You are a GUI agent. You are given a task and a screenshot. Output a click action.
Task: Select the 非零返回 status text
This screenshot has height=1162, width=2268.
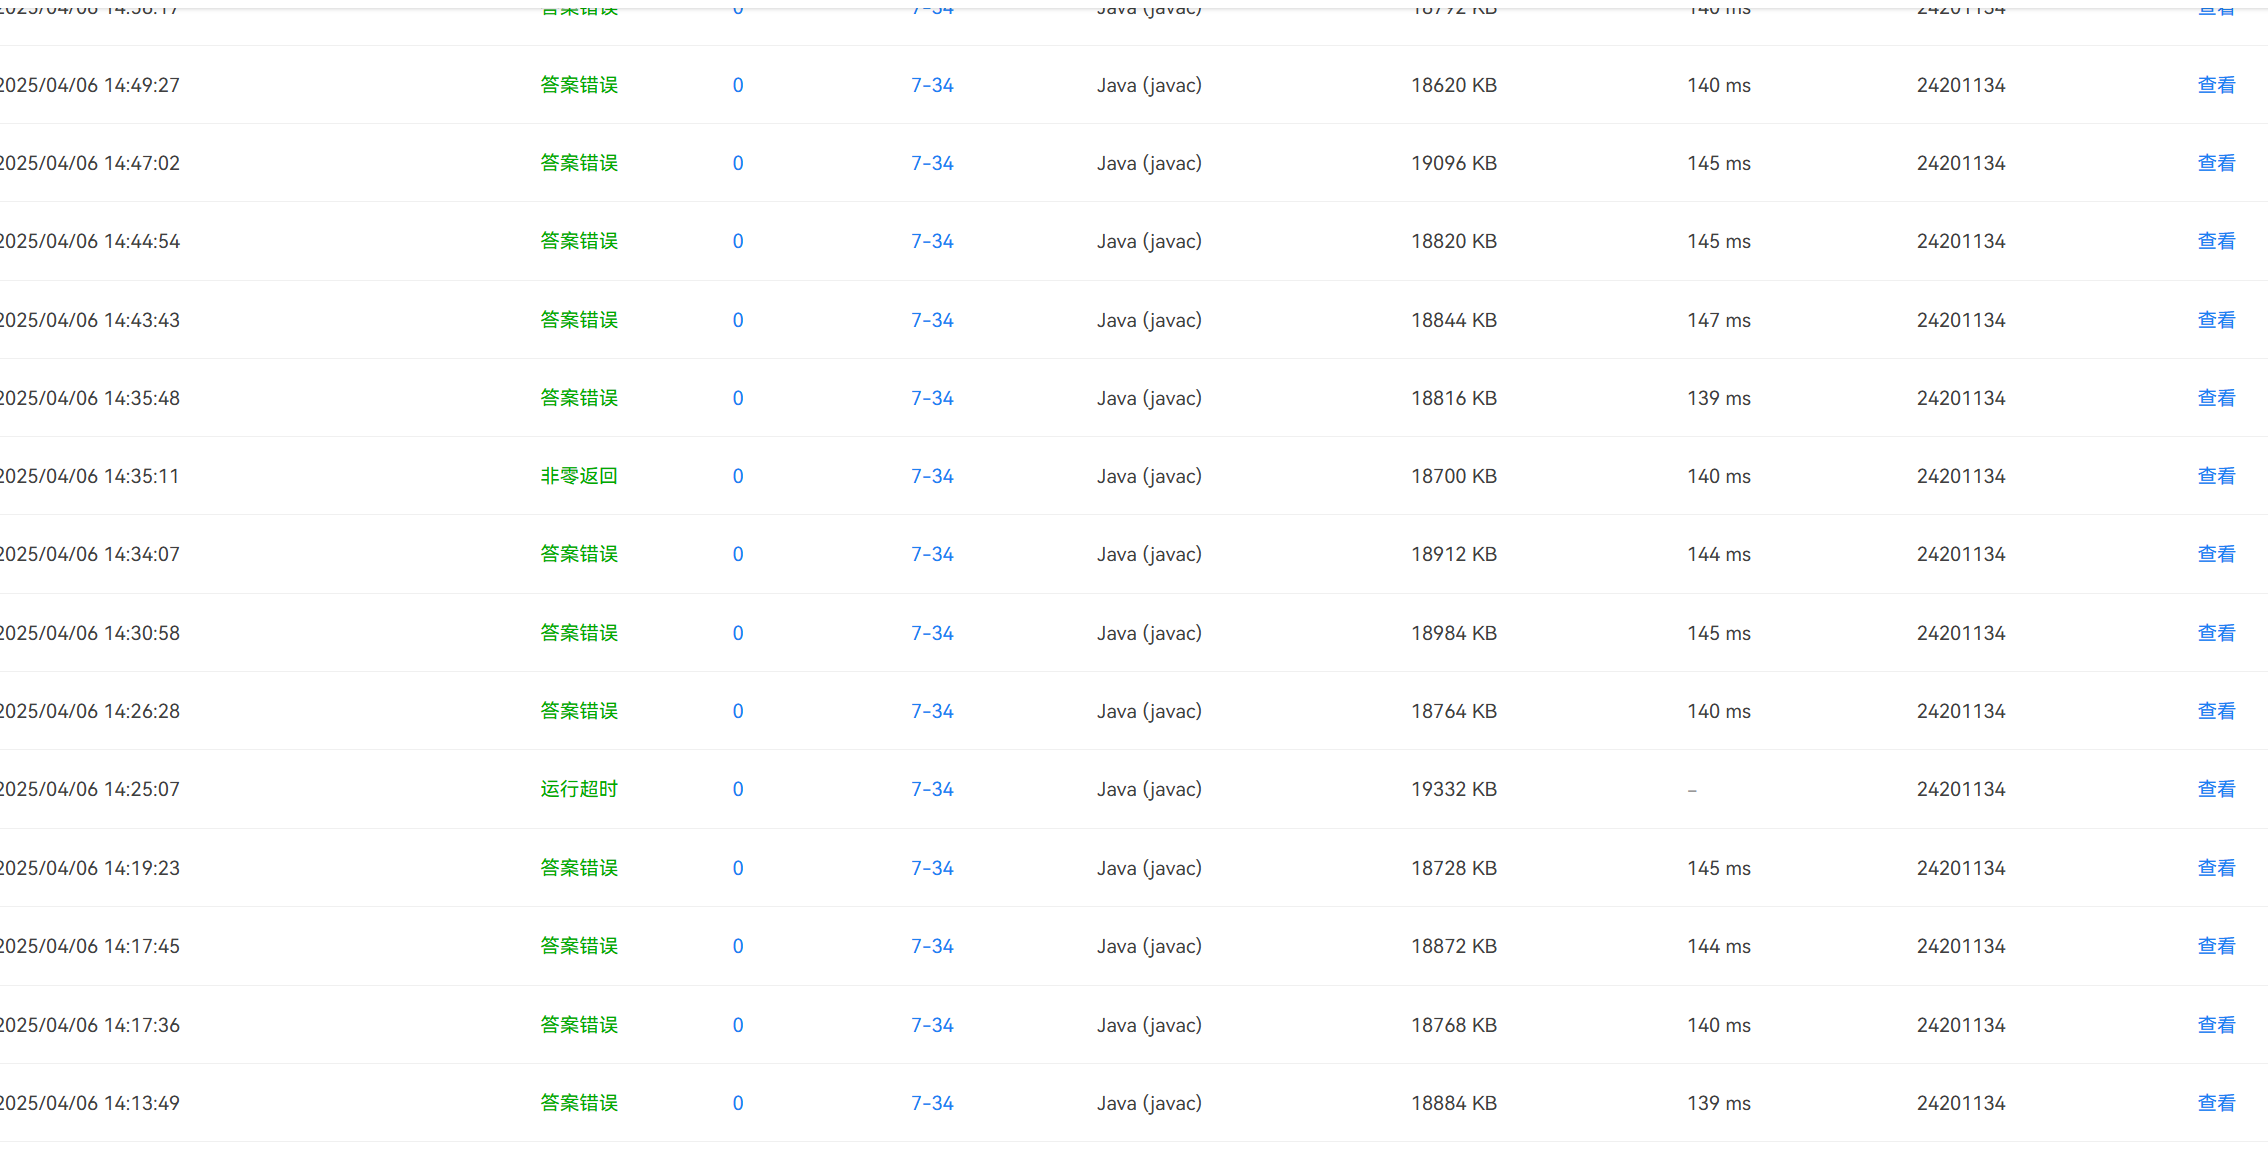578,476
